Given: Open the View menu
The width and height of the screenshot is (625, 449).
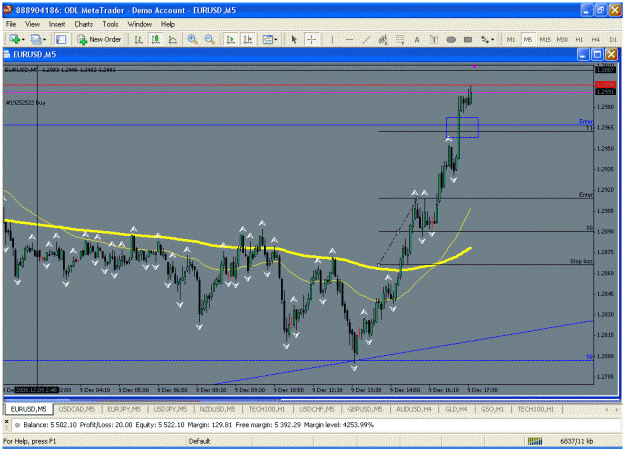Looking at the screenshot, I should point(32,24).
